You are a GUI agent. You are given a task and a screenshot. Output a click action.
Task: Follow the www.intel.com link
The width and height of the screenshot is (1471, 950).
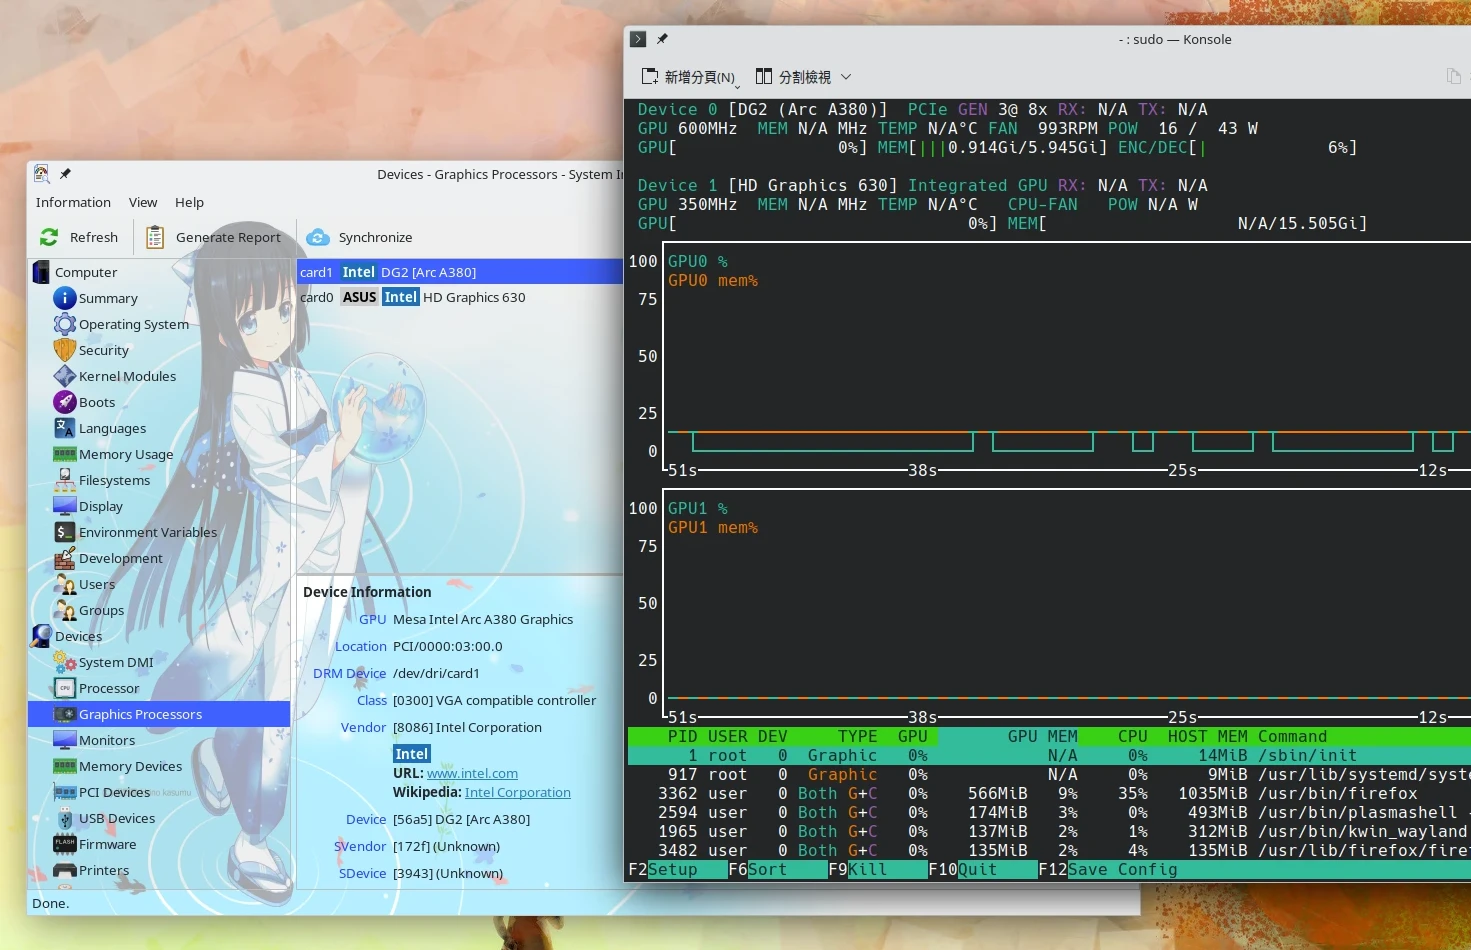[x=472, y=773]
